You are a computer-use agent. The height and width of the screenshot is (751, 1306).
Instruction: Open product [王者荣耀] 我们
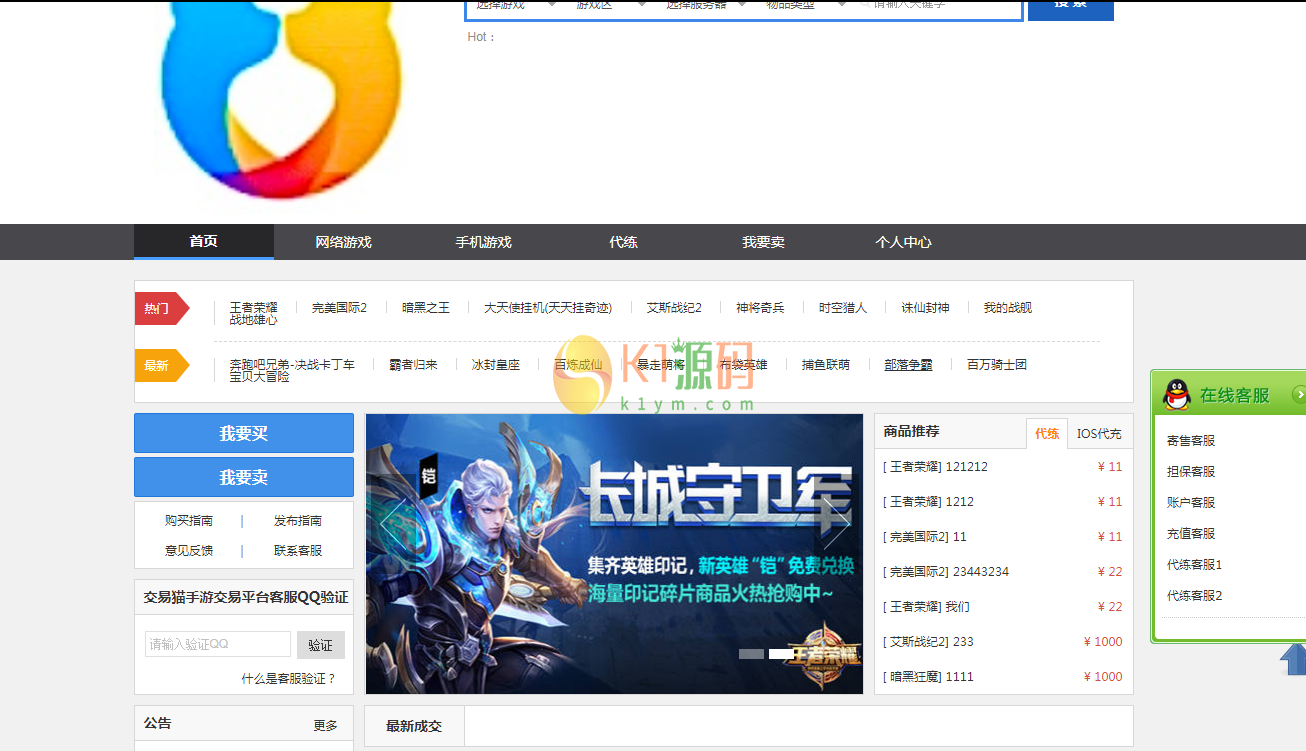click(x=926, y=607)
